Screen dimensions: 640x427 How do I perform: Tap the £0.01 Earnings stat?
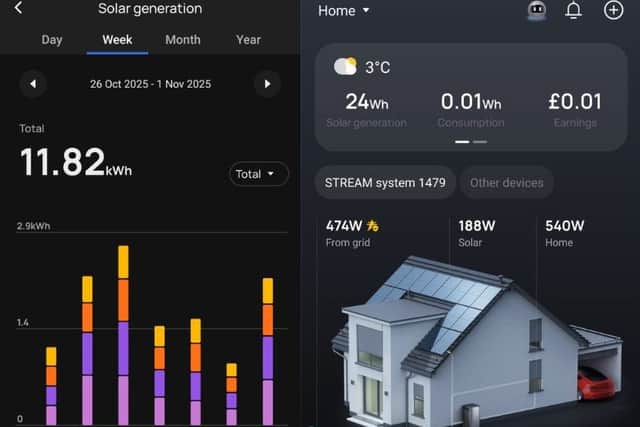pos(575,109)
